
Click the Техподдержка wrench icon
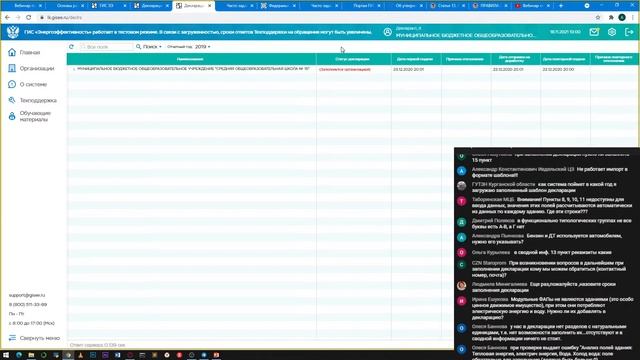(x=12, y=100)
